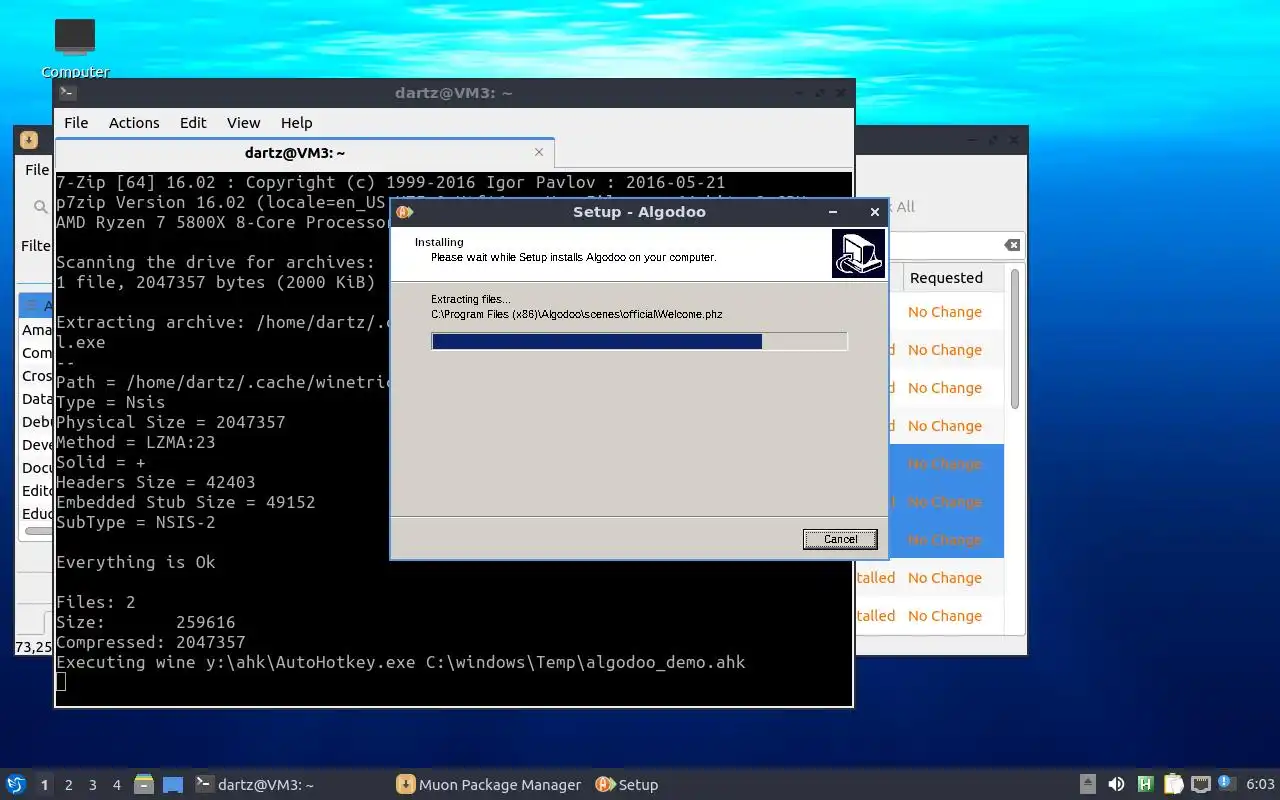Open the network connection tray icon
Image resolution: width=1280 pixels, height=800 pixels.
point(1201,785)
